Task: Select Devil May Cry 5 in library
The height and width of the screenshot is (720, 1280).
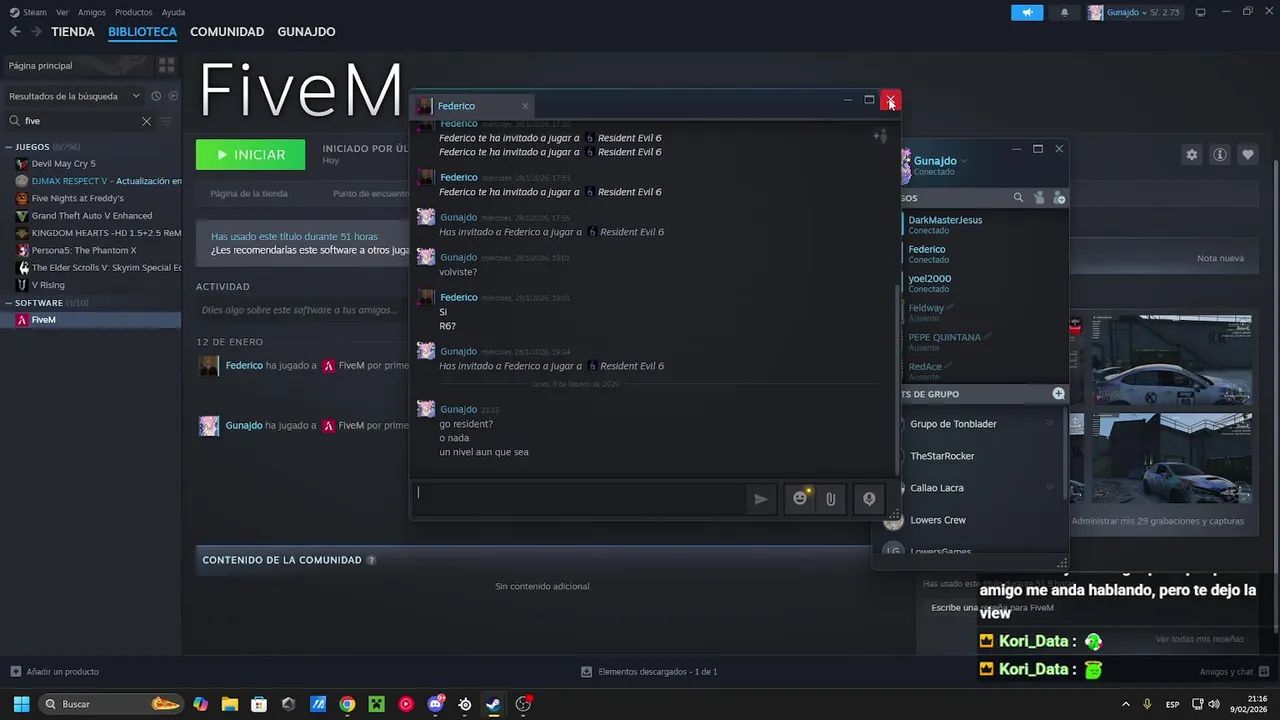Action: coord(63,164)
